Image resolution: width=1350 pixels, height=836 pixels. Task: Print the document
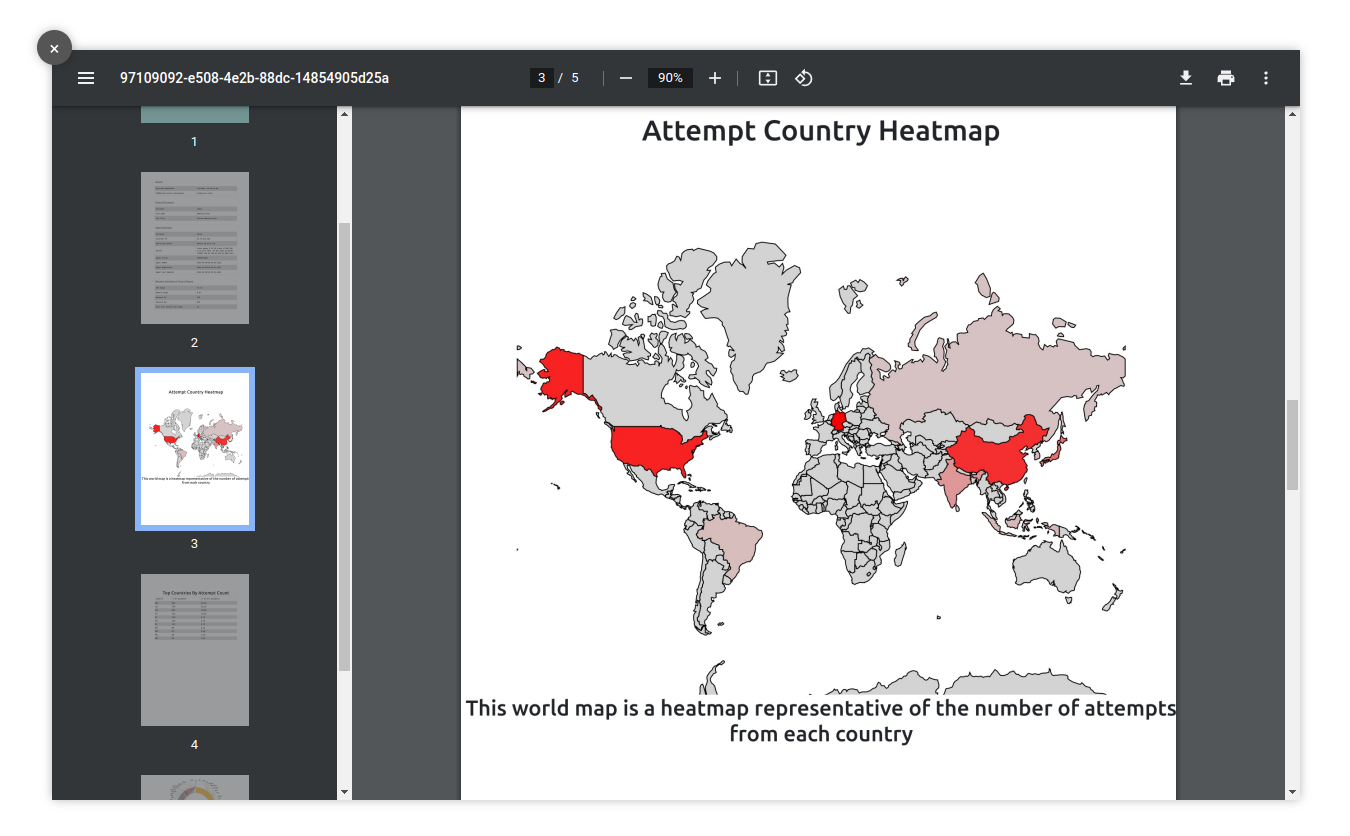[x=1226, y=78]
